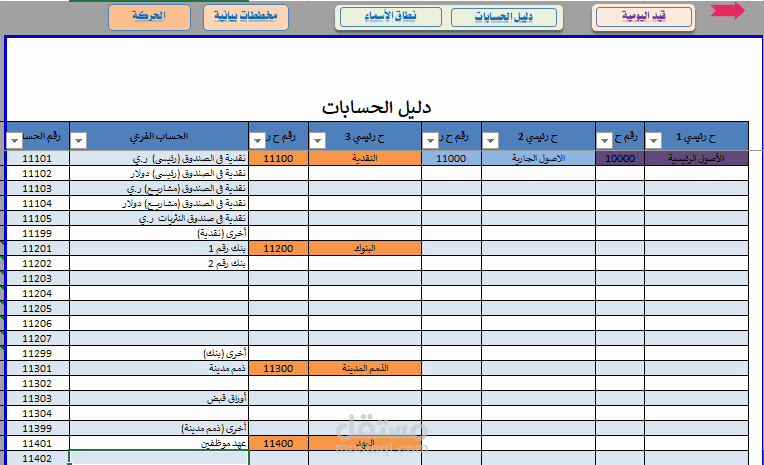Screen dimensions: 764x465
Task: Select account number cell 11203
Action: pos(37,279)
